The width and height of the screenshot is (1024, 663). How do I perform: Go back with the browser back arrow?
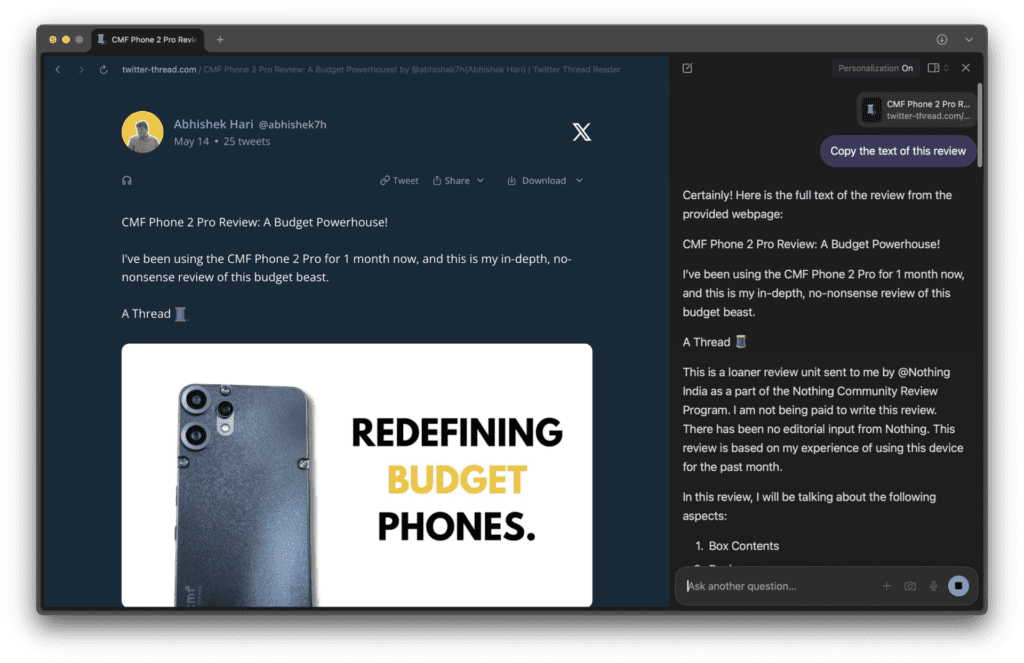[58, 69]
